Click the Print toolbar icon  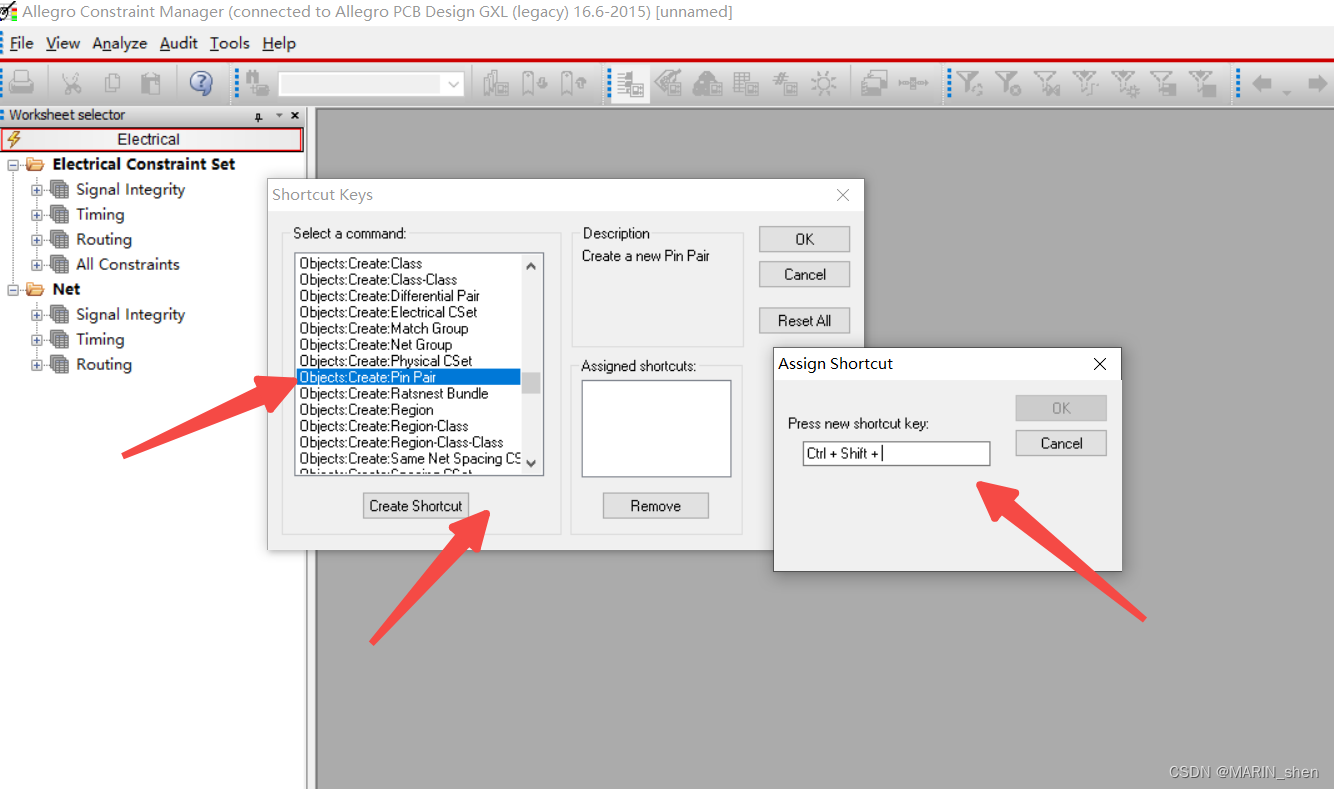pos(22,83)
